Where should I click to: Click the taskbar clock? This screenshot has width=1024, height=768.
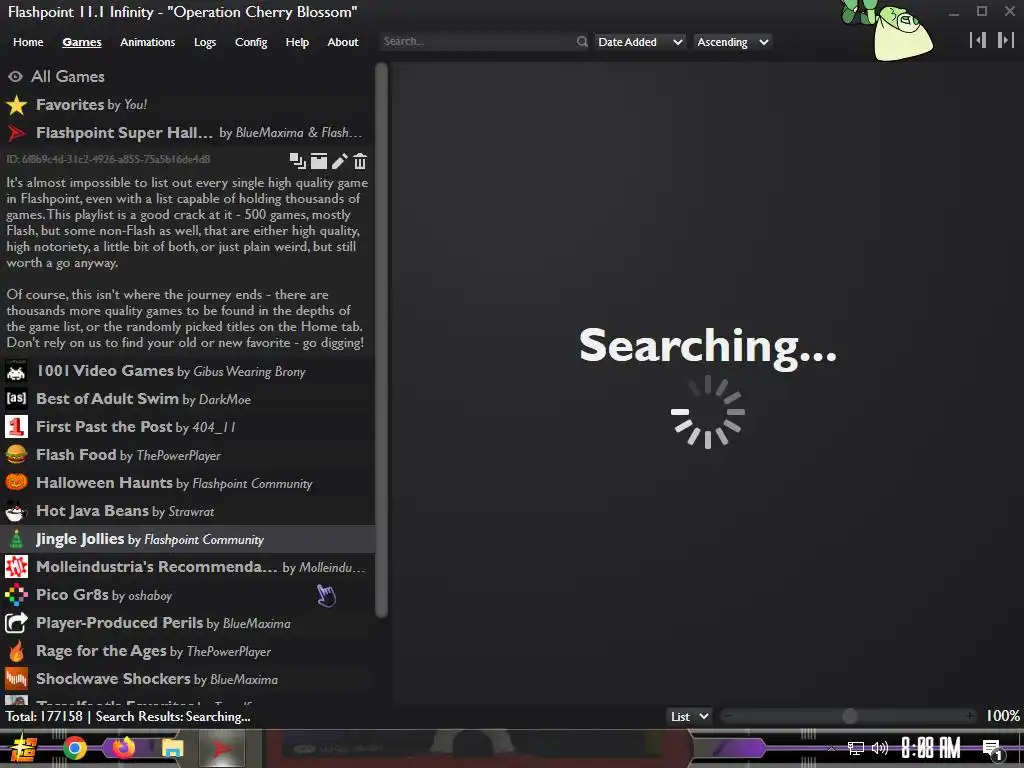click(931, 748)
